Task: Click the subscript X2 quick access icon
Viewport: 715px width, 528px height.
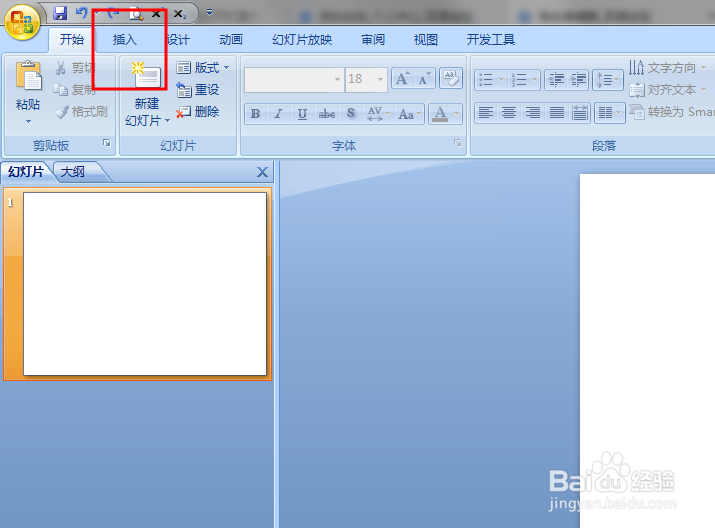Action: tap(180, 14)
